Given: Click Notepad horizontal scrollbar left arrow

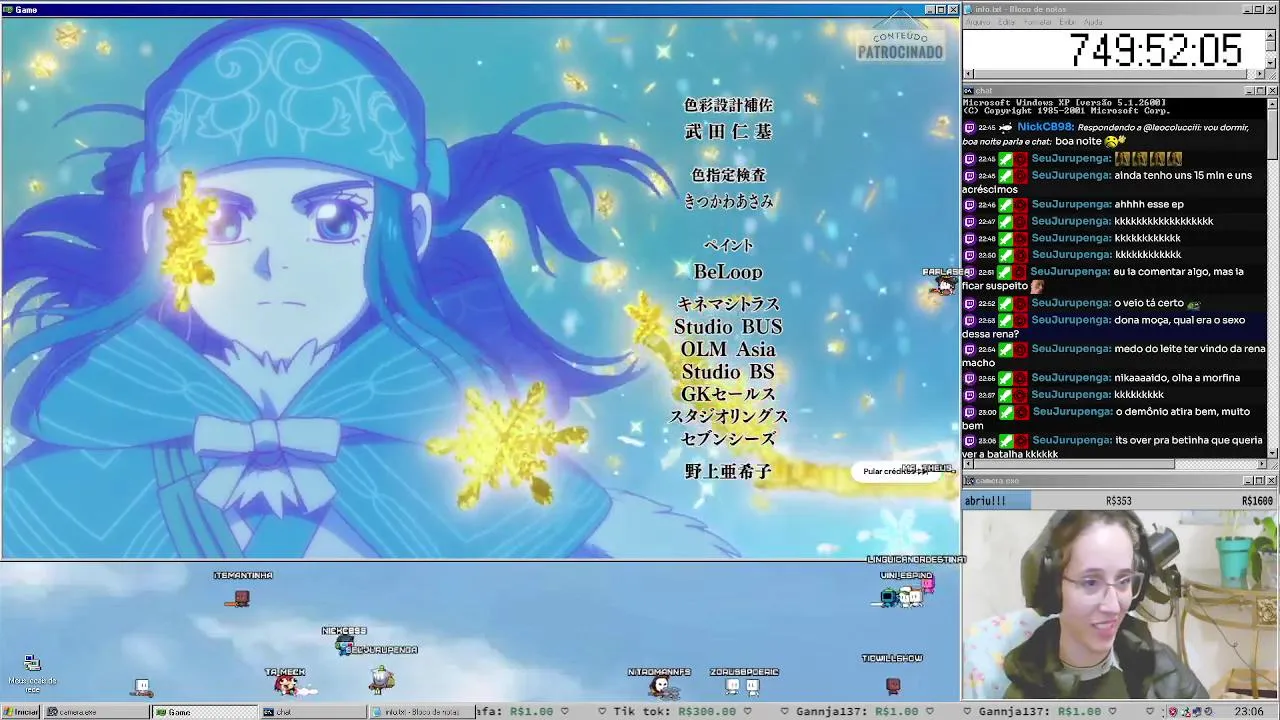Looking at the screenshot, I should point(968,73).
